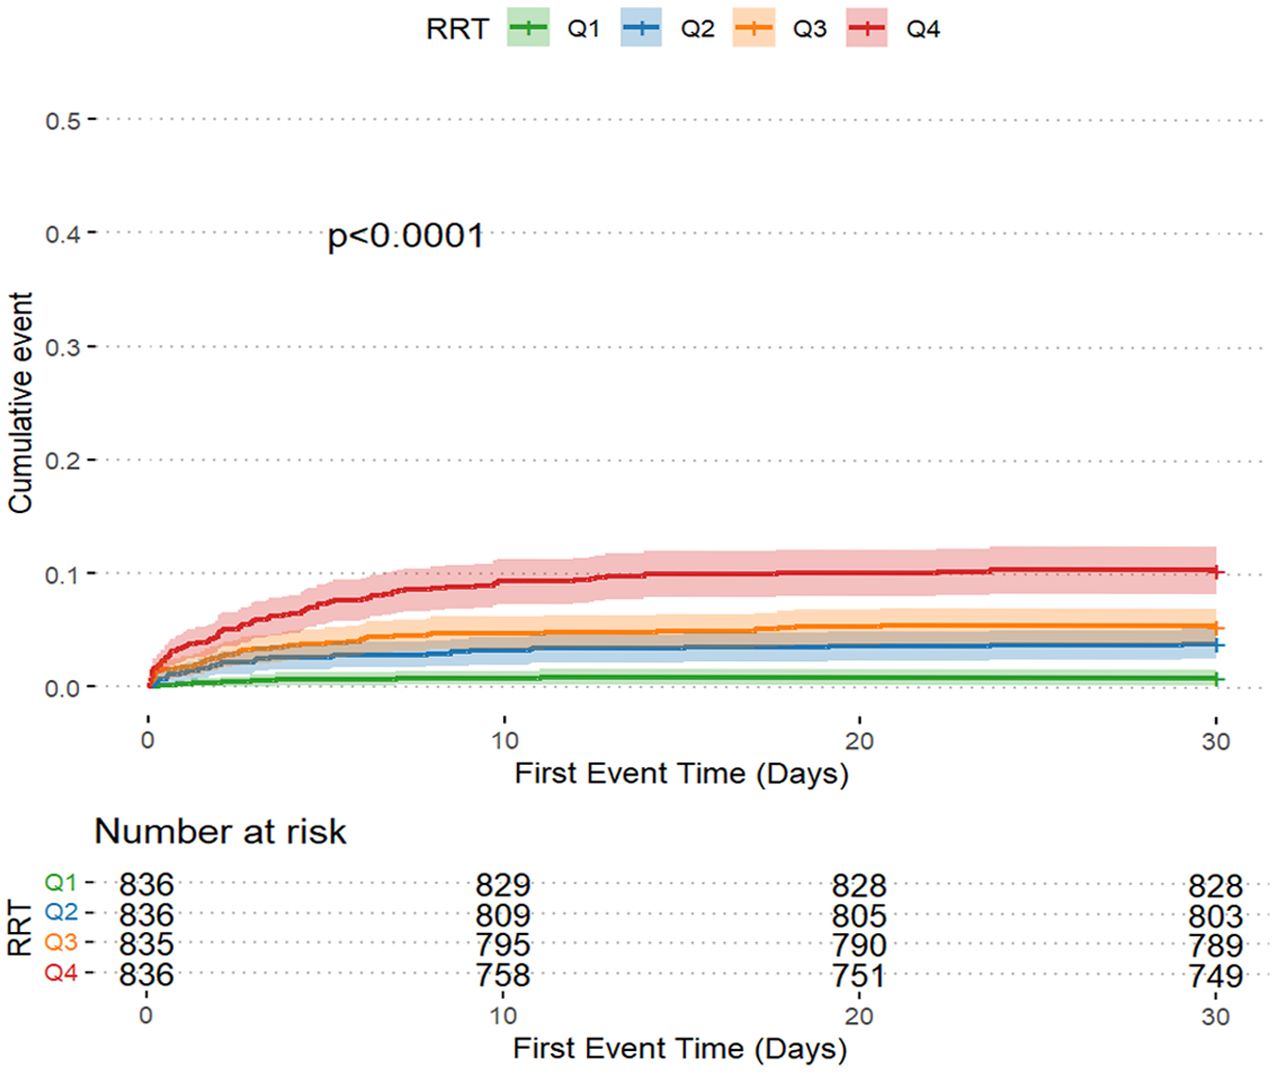The width and height of the screenshot is (1277, 1073).
Task: Click Q1 row value 828 at day 20
Action: click(x=859, y=885)
